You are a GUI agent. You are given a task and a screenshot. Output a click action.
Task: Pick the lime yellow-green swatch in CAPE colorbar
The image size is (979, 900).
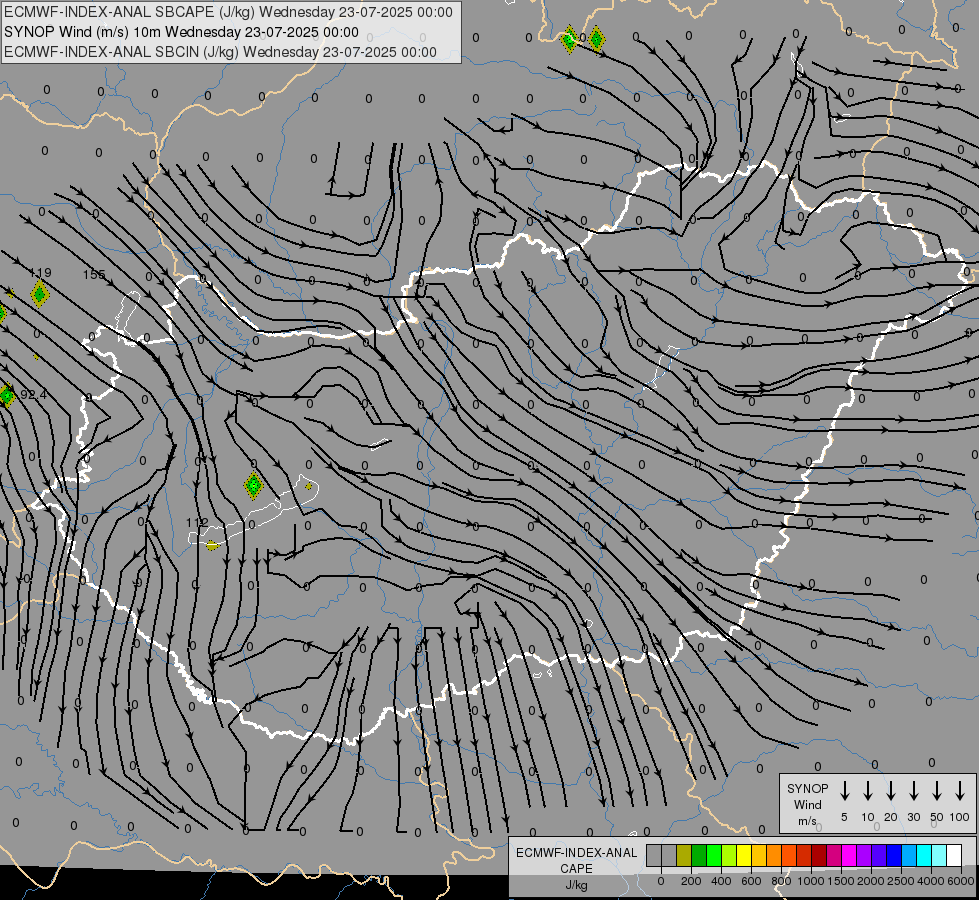pyautogui.click(x=729, y=855)
